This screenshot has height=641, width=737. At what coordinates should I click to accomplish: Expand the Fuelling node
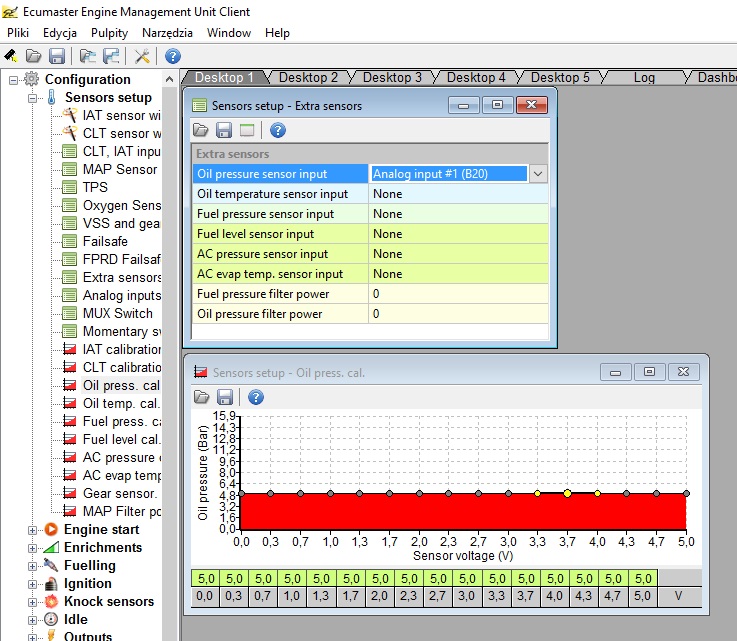click(32, 566)
